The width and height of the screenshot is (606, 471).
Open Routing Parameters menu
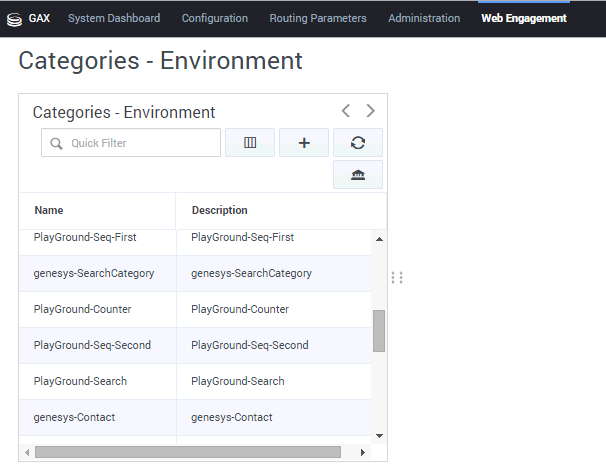318,18
